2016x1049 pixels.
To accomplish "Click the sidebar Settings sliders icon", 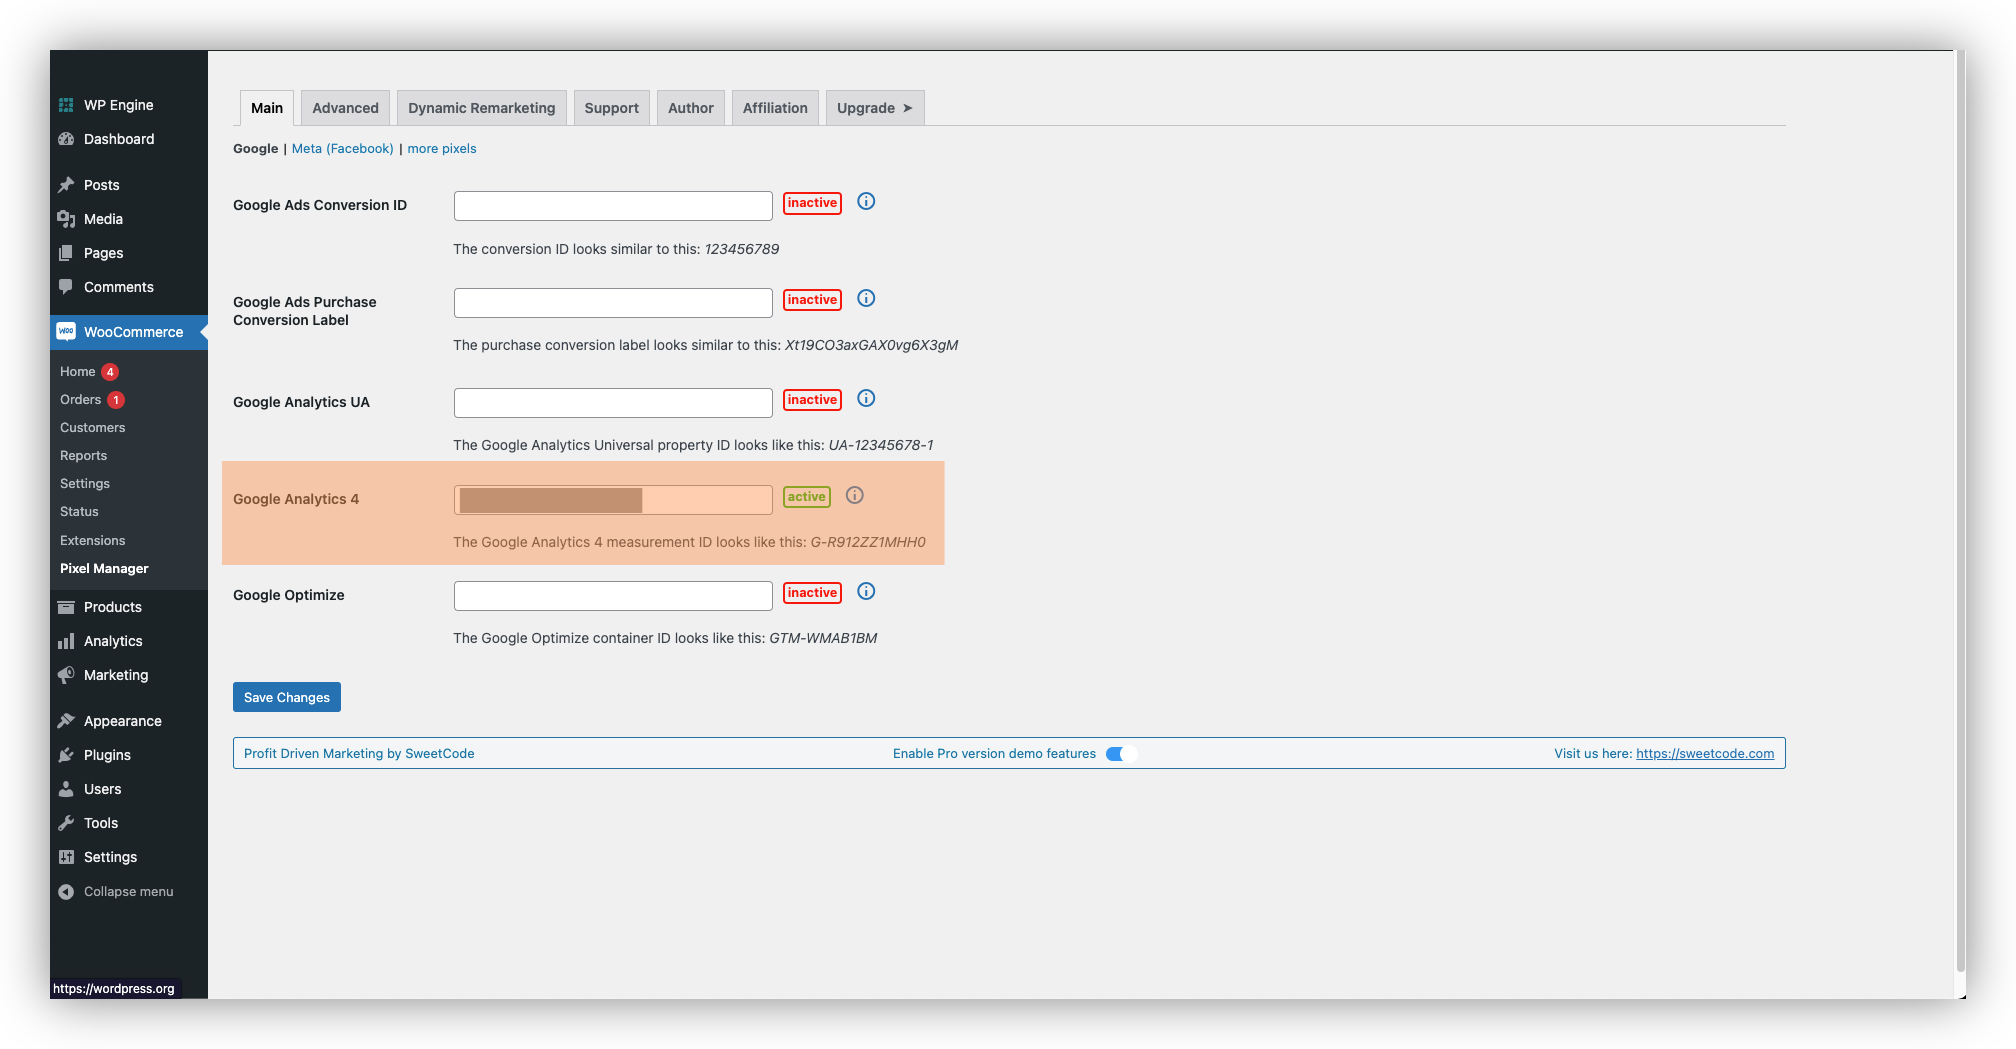I will pyautogui.click(x=66, y=857).
